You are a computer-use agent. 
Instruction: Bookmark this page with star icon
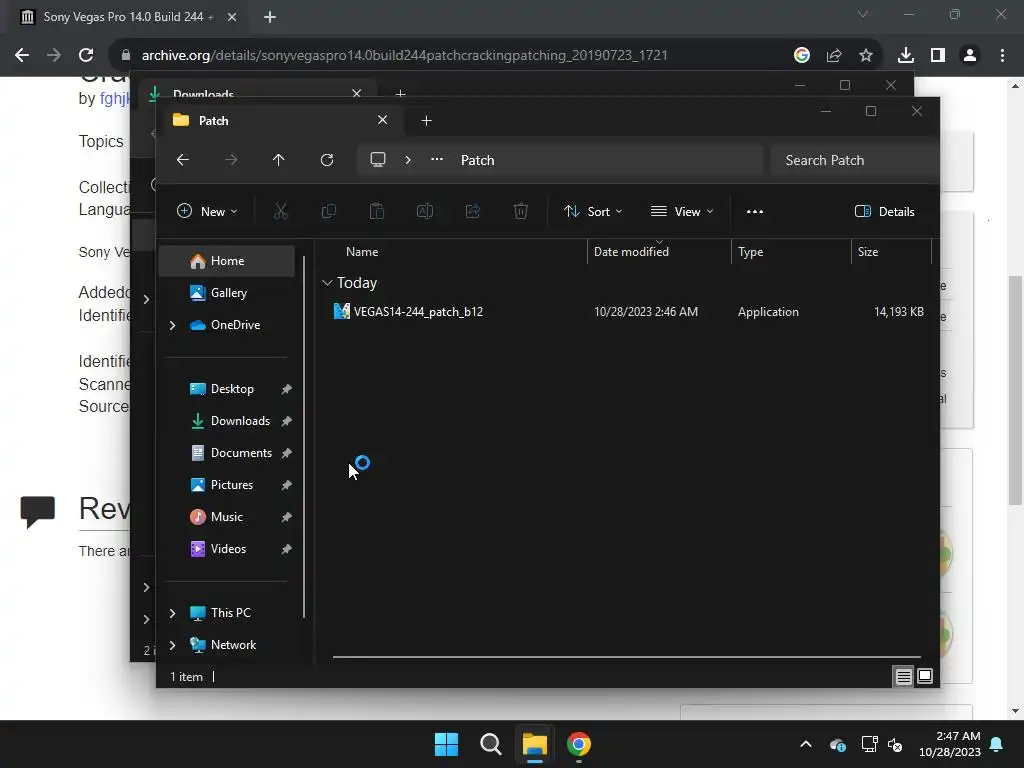point(866,56)
